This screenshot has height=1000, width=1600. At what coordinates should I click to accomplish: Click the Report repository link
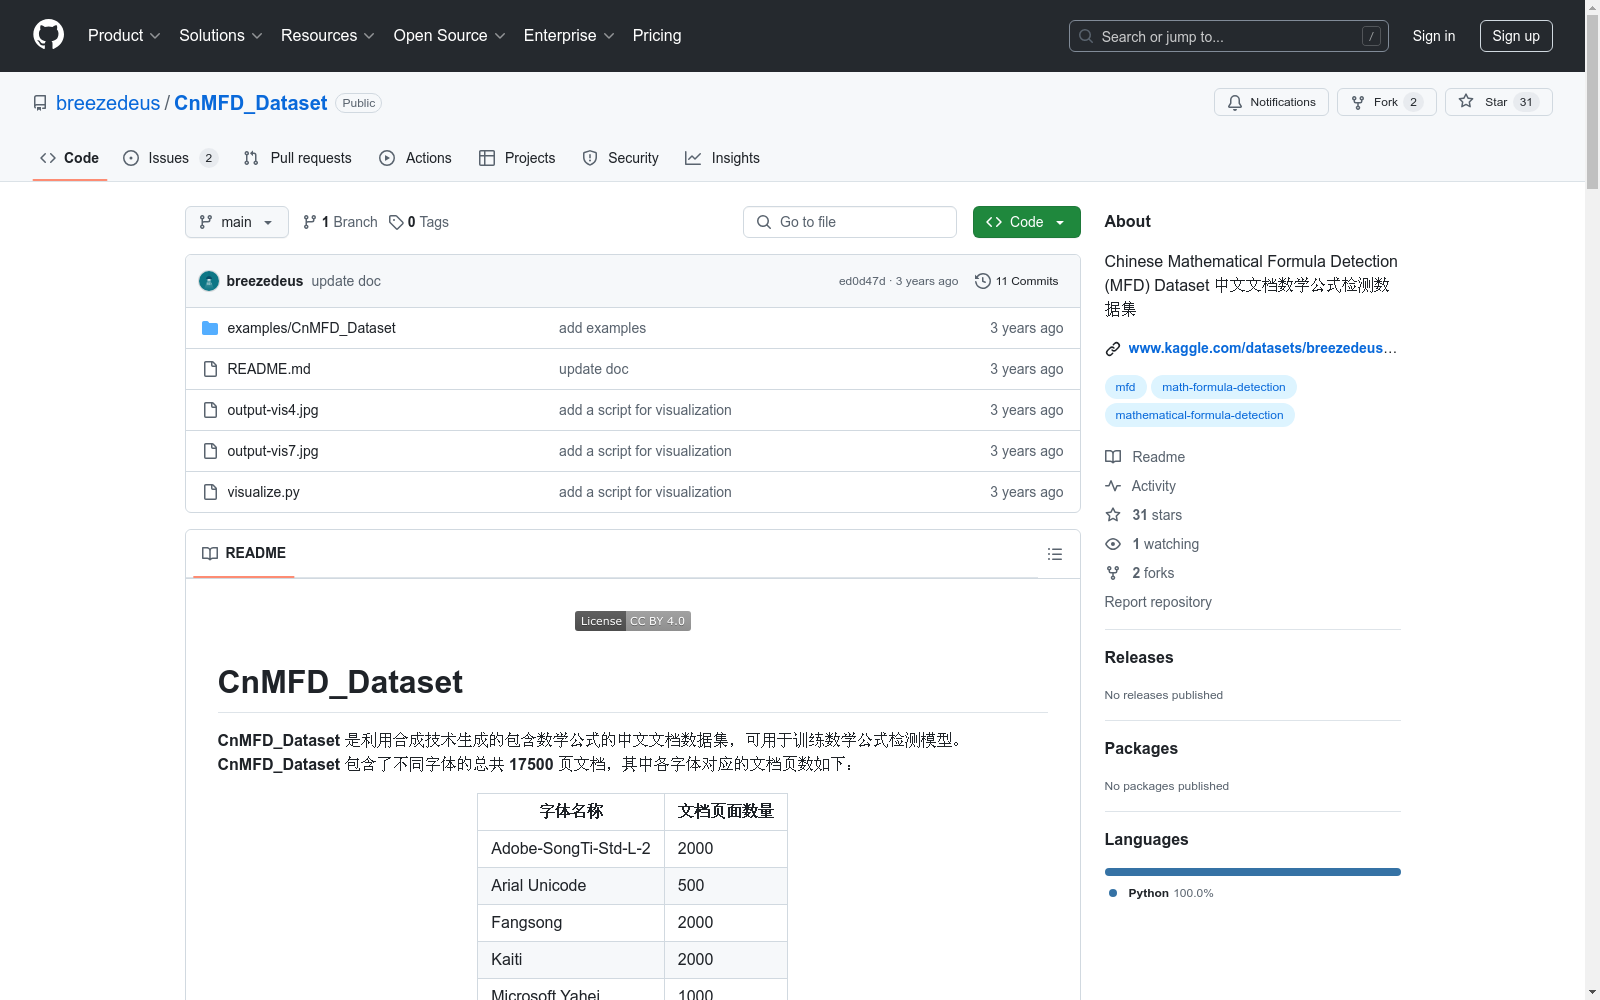[1158, 602]
